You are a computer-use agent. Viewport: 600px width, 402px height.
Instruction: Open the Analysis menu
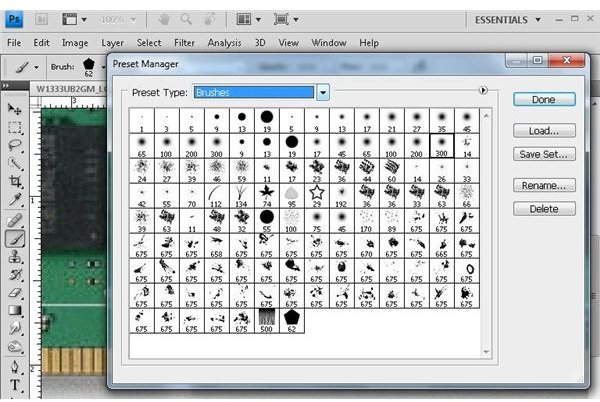(224, 42)
